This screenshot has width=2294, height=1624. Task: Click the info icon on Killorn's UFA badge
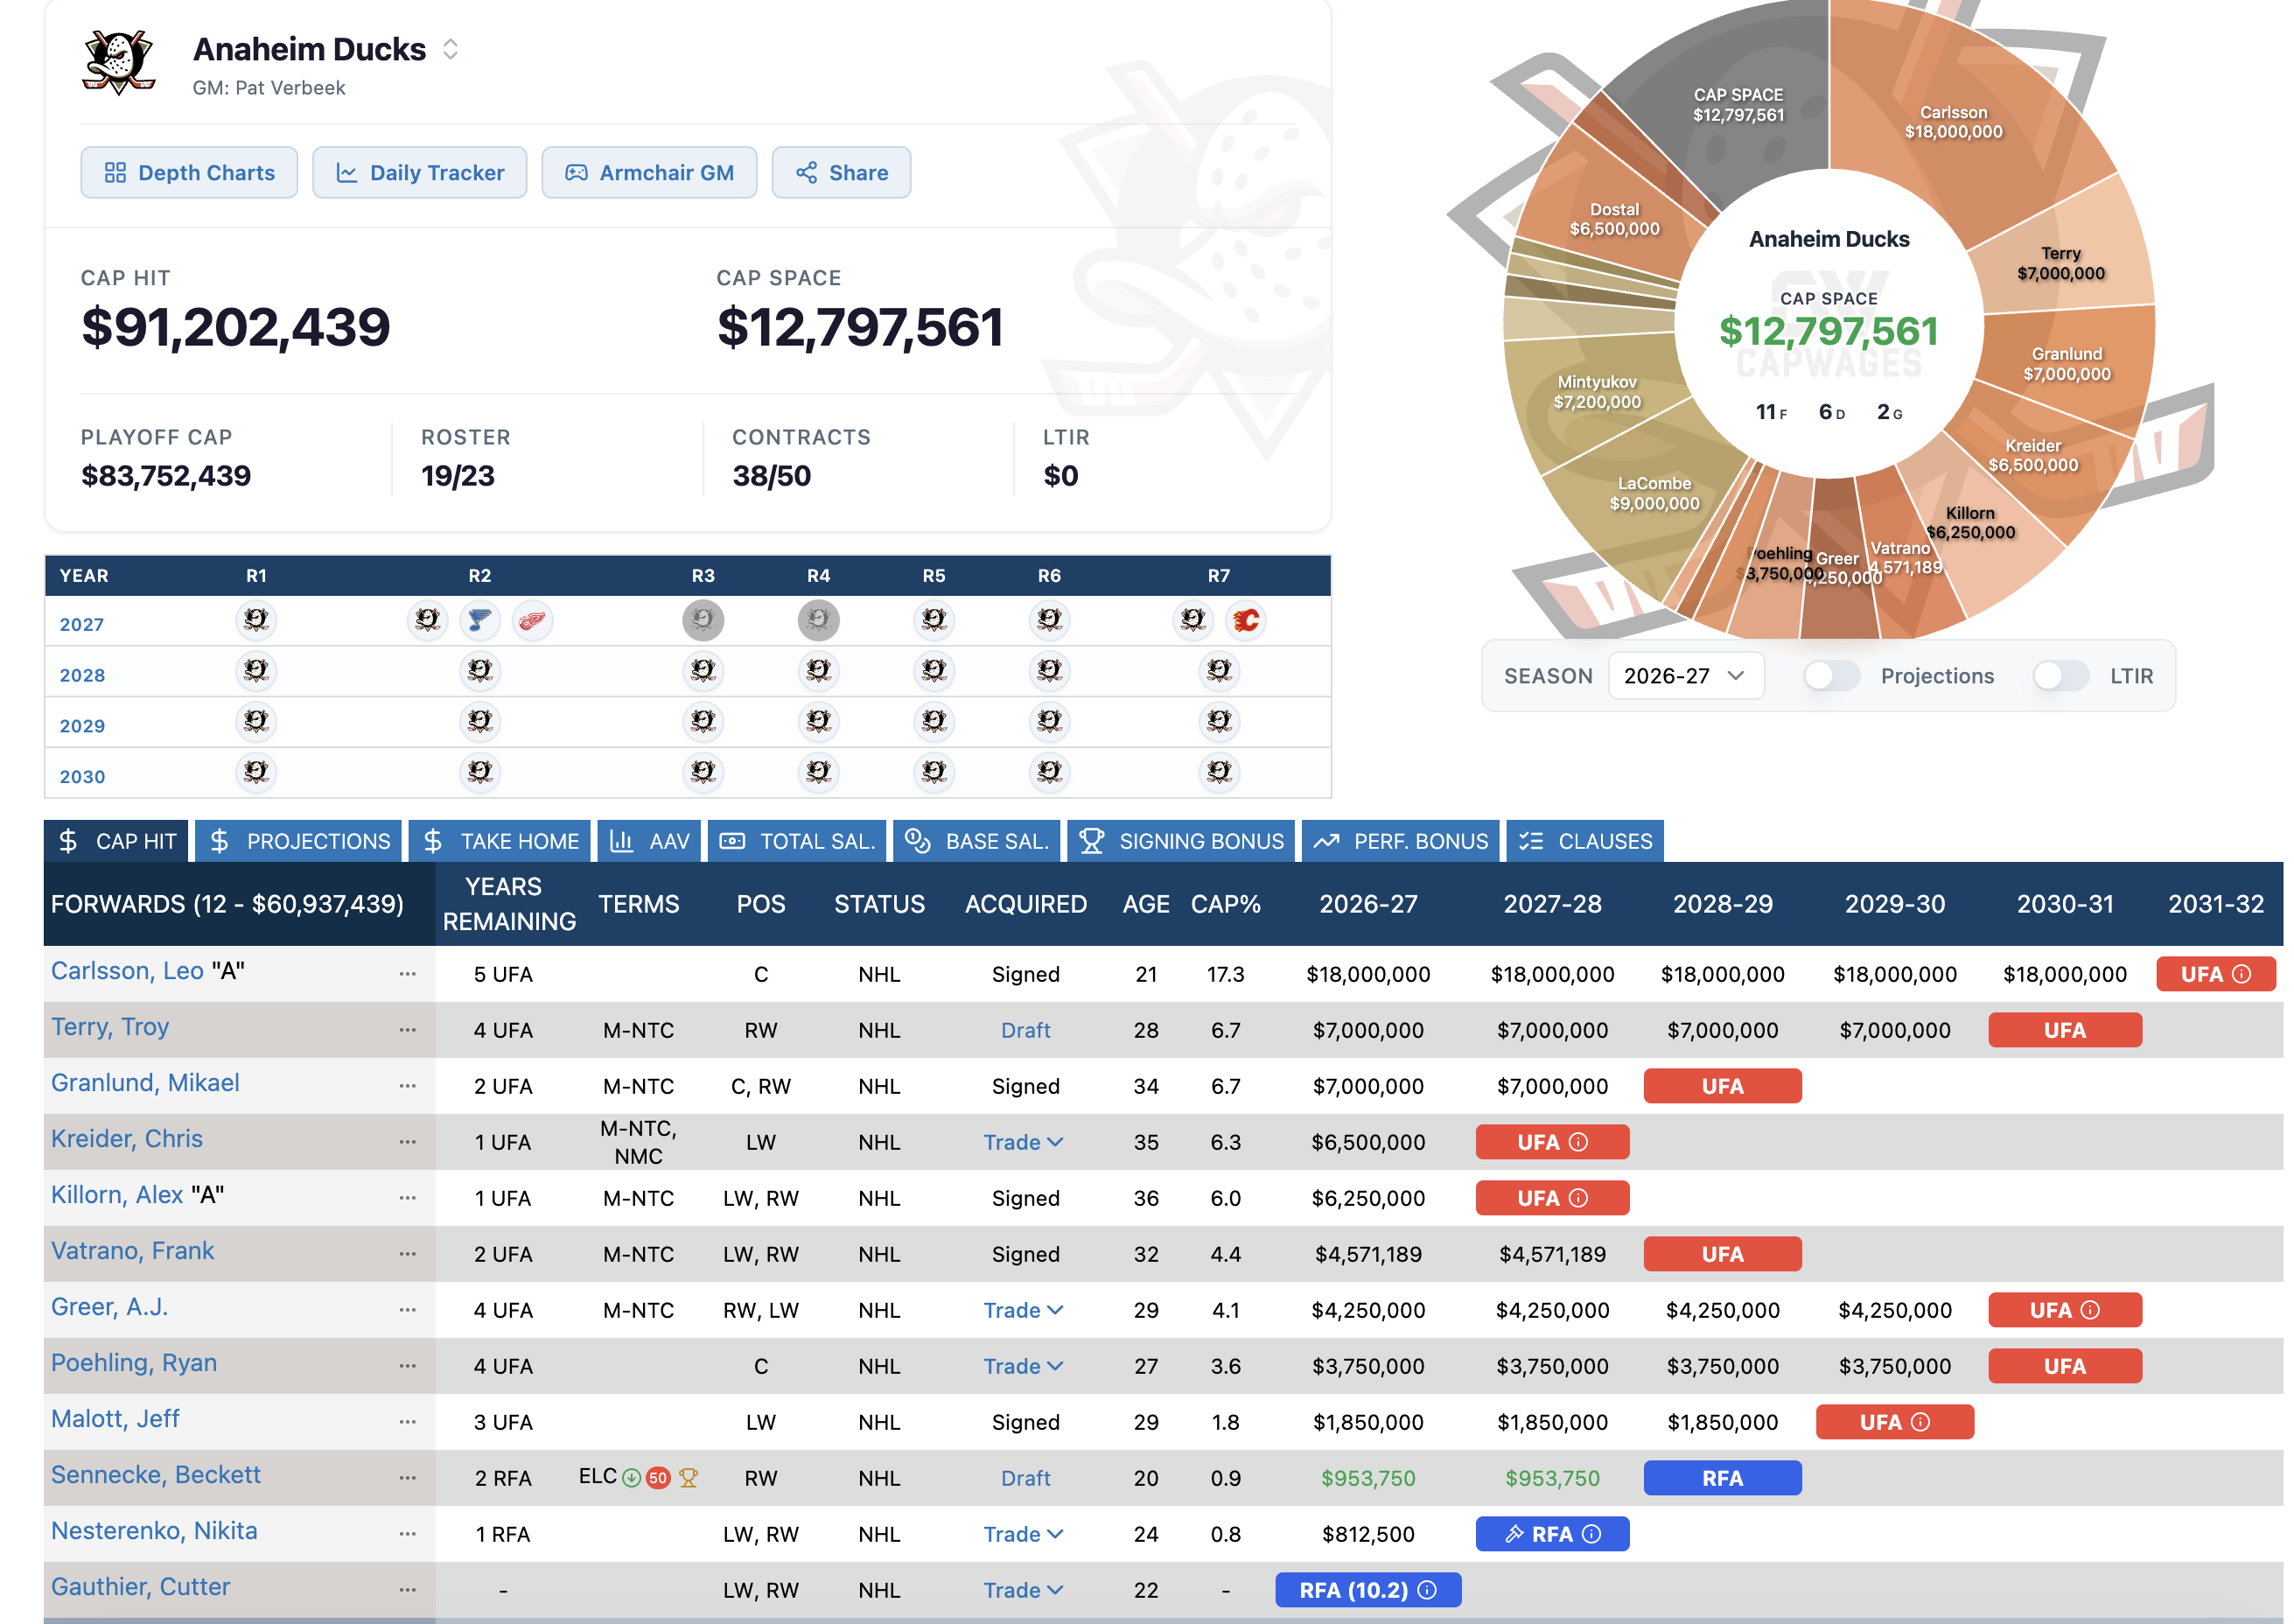[x=1578, y=1198]
